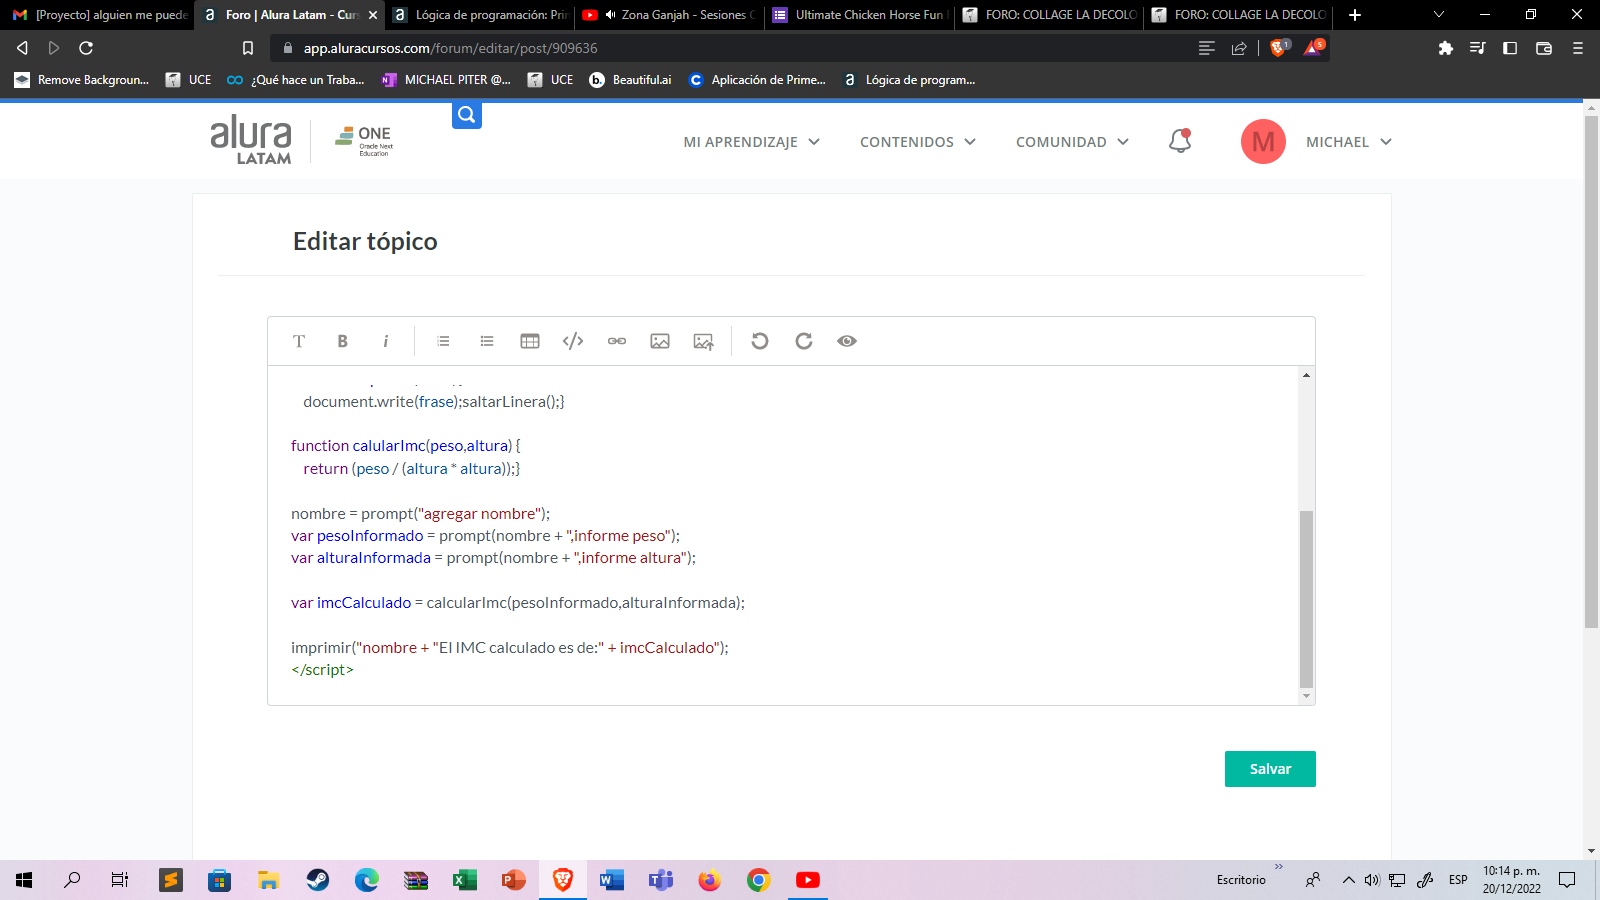The height and width of the screenshot is (900, 1600).
Task: Open the site search with the magnifier icon
Action: (467, 115)
